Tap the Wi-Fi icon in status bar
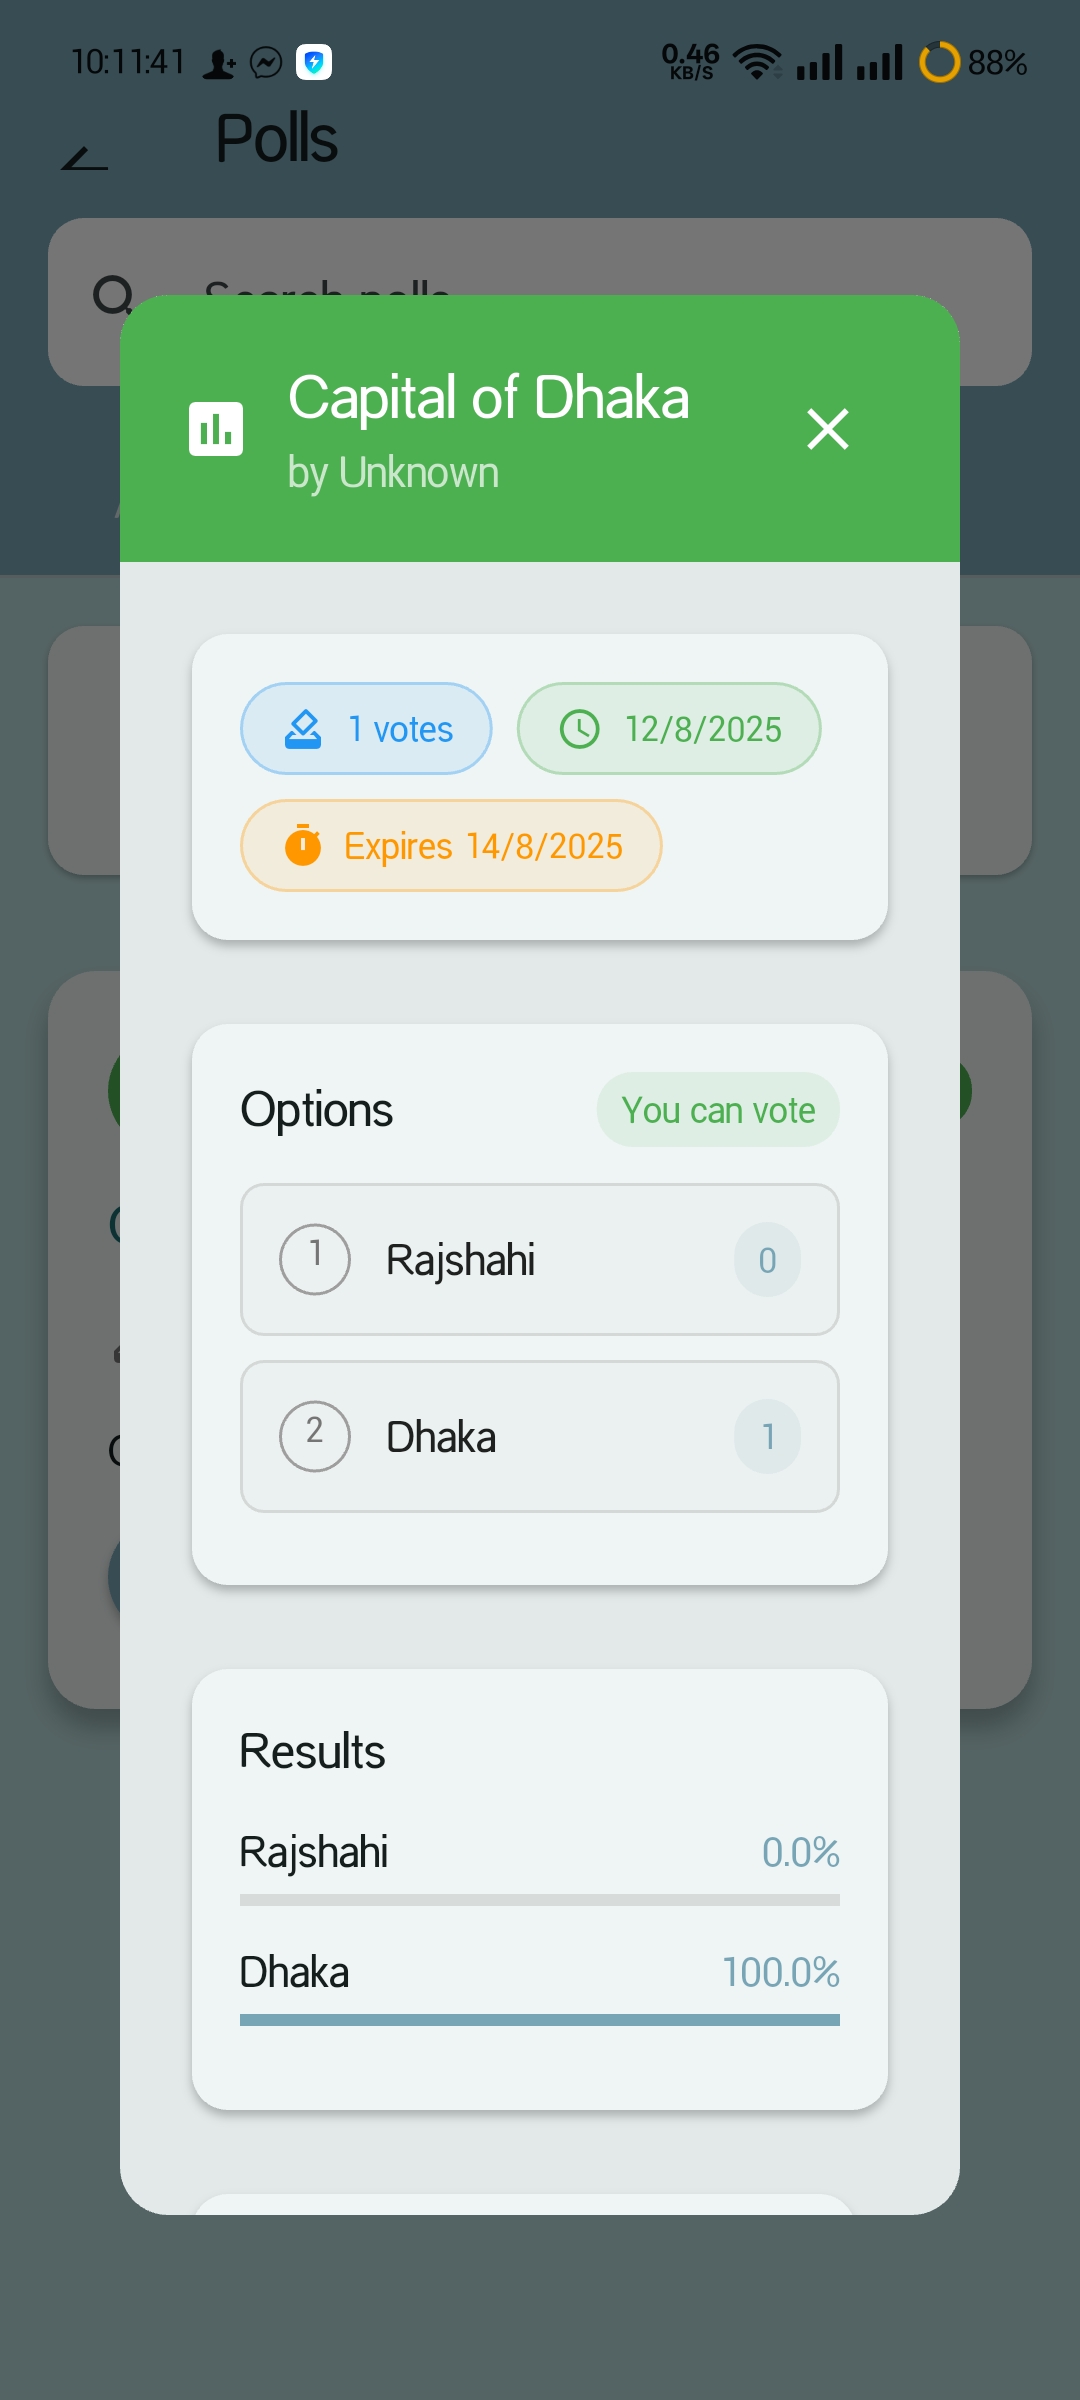Screen dimensions: 1080x2400 (x=758, y=62)
